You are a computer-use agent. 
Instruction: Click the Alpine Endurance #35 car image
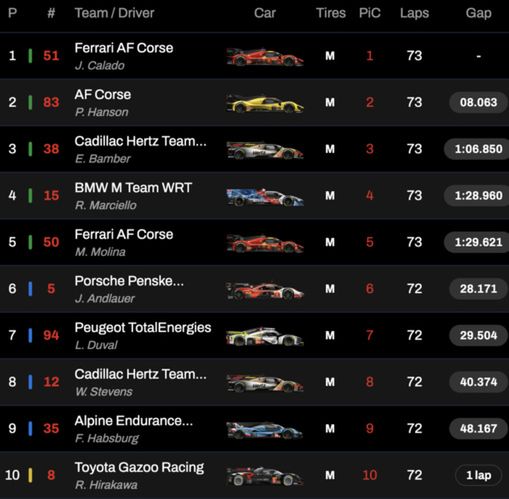pos(265,430)
